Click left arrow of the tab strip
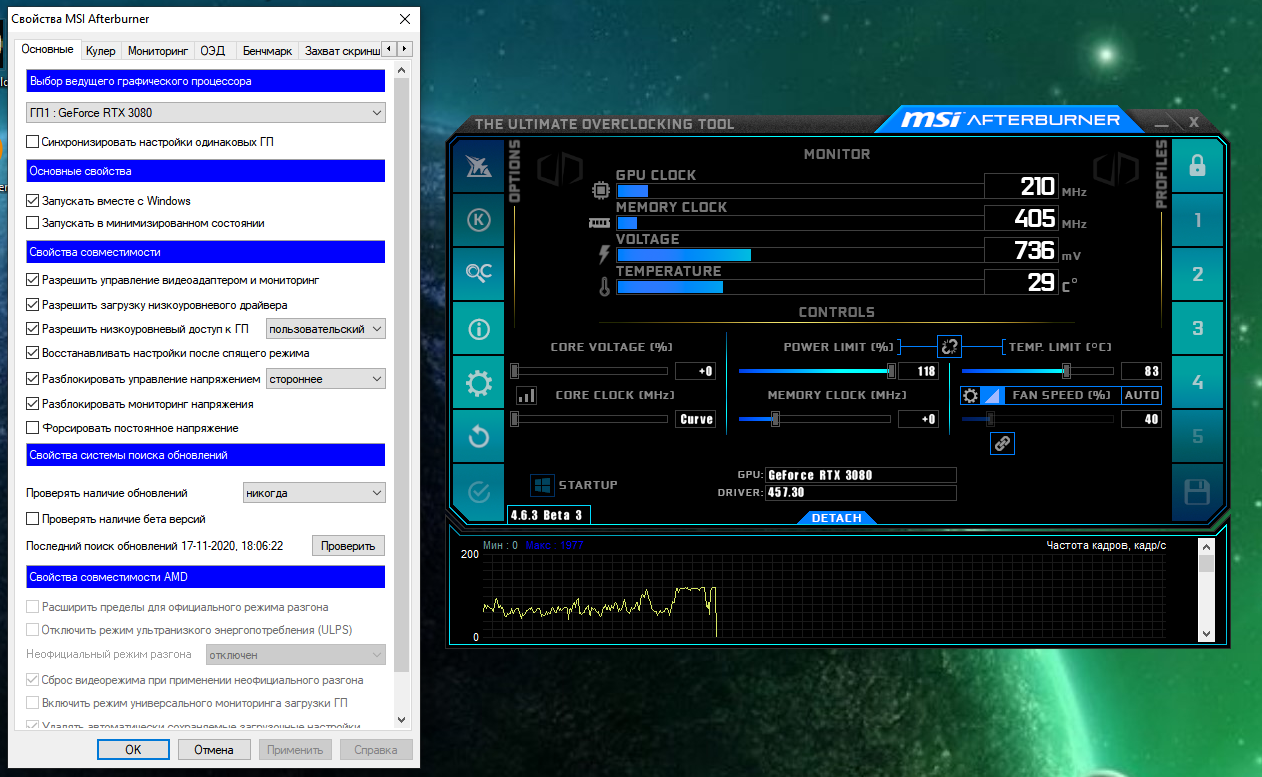Viewport: 1262px width, 777px height. pyautogui.click(x=390, y=49)
